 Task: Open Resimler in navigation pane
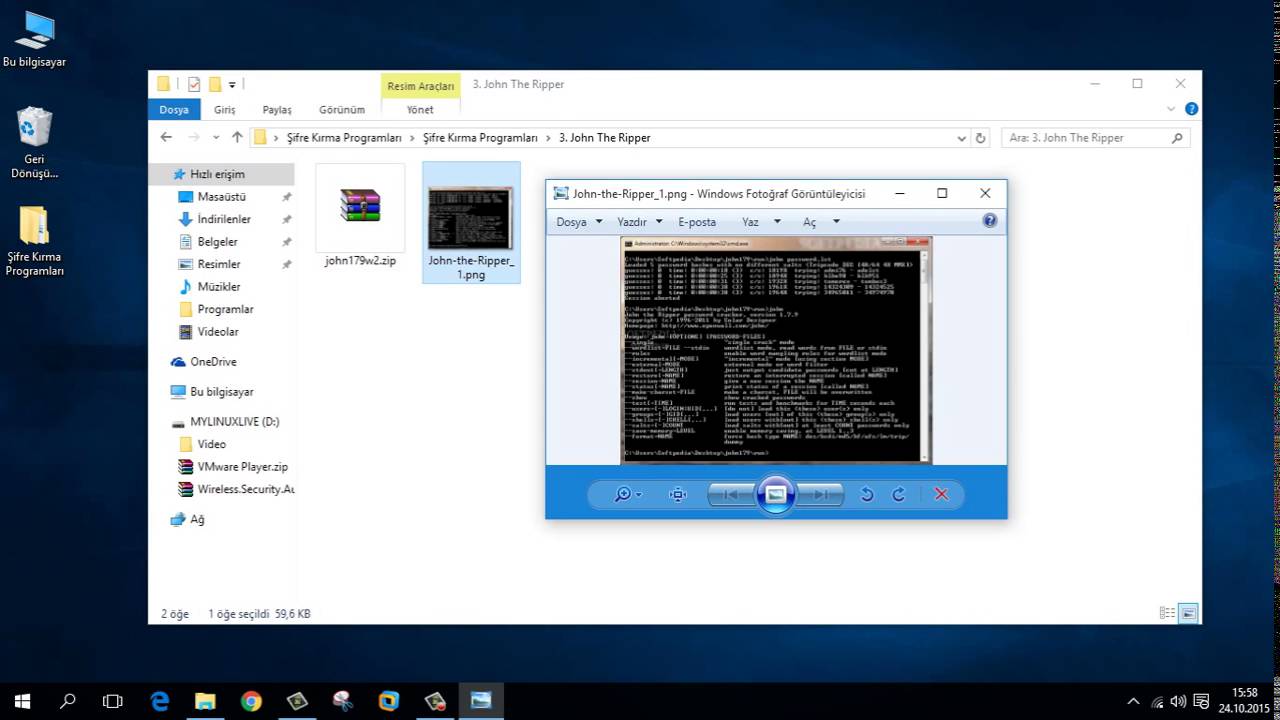tap(219, 264)
